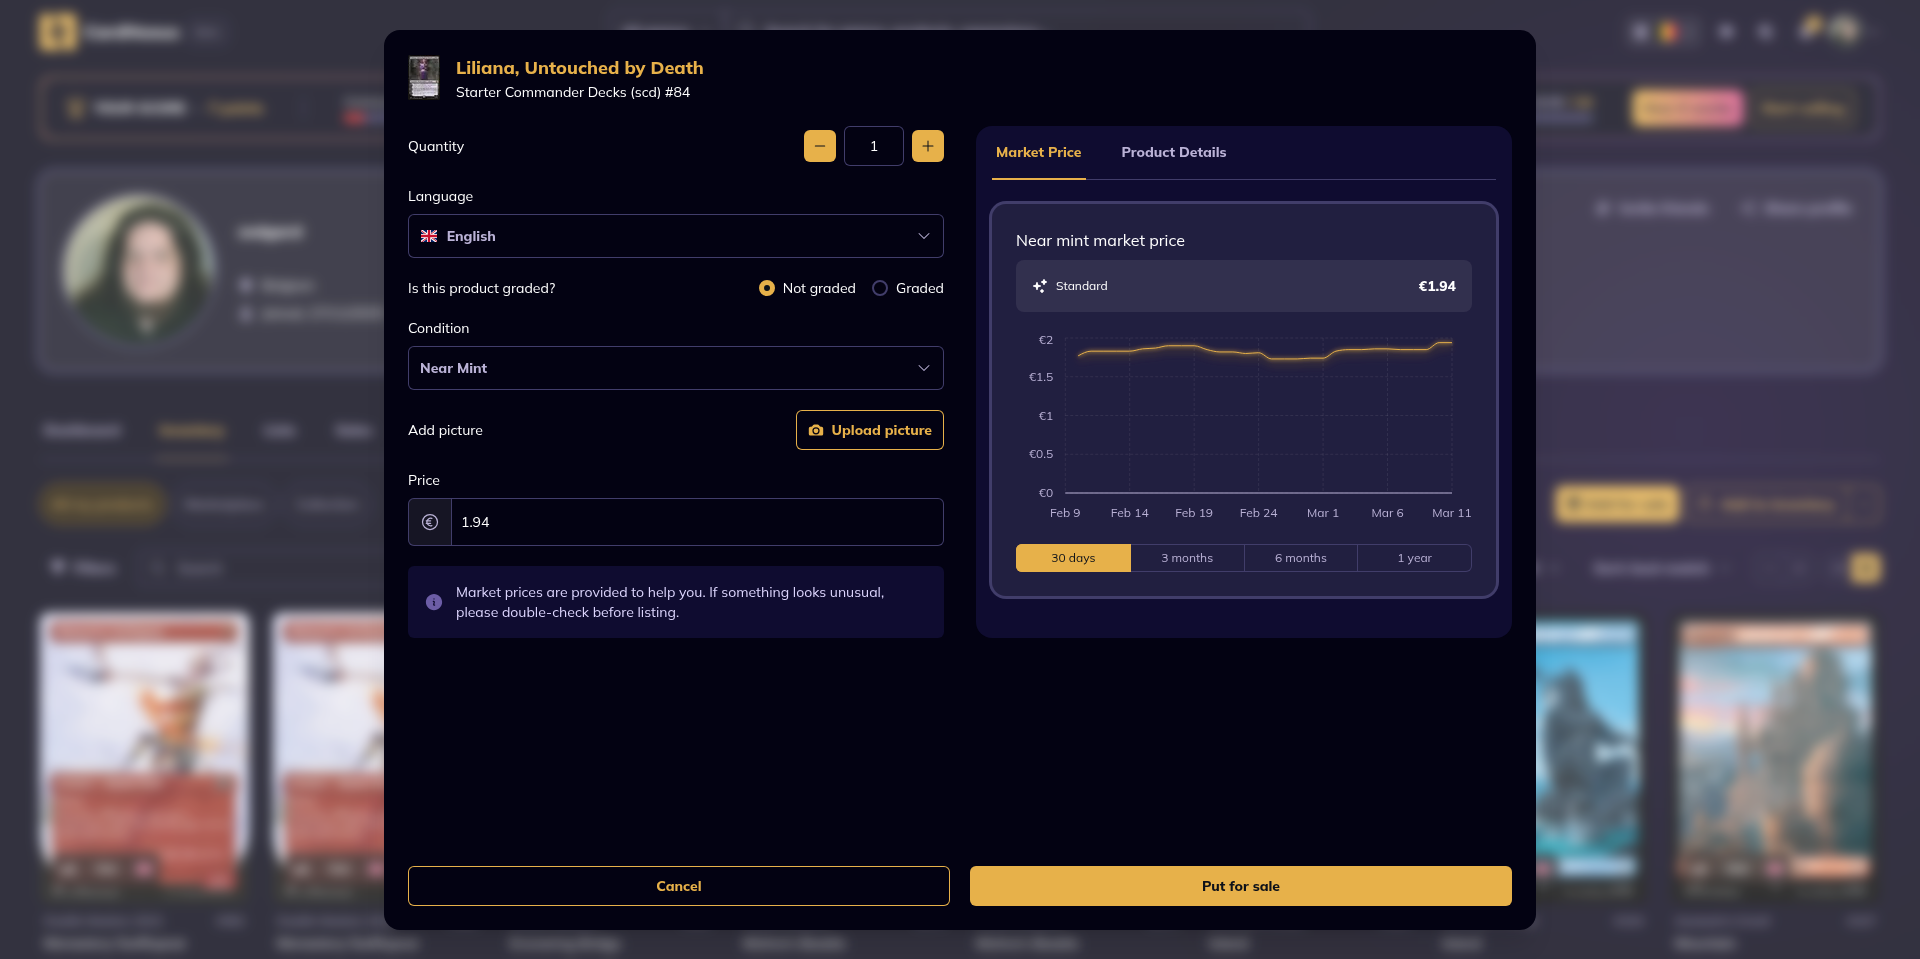Screen dimensions: 1920x959
Task: Click the sparkle icon next to Standard
Action: (1040, 286)
